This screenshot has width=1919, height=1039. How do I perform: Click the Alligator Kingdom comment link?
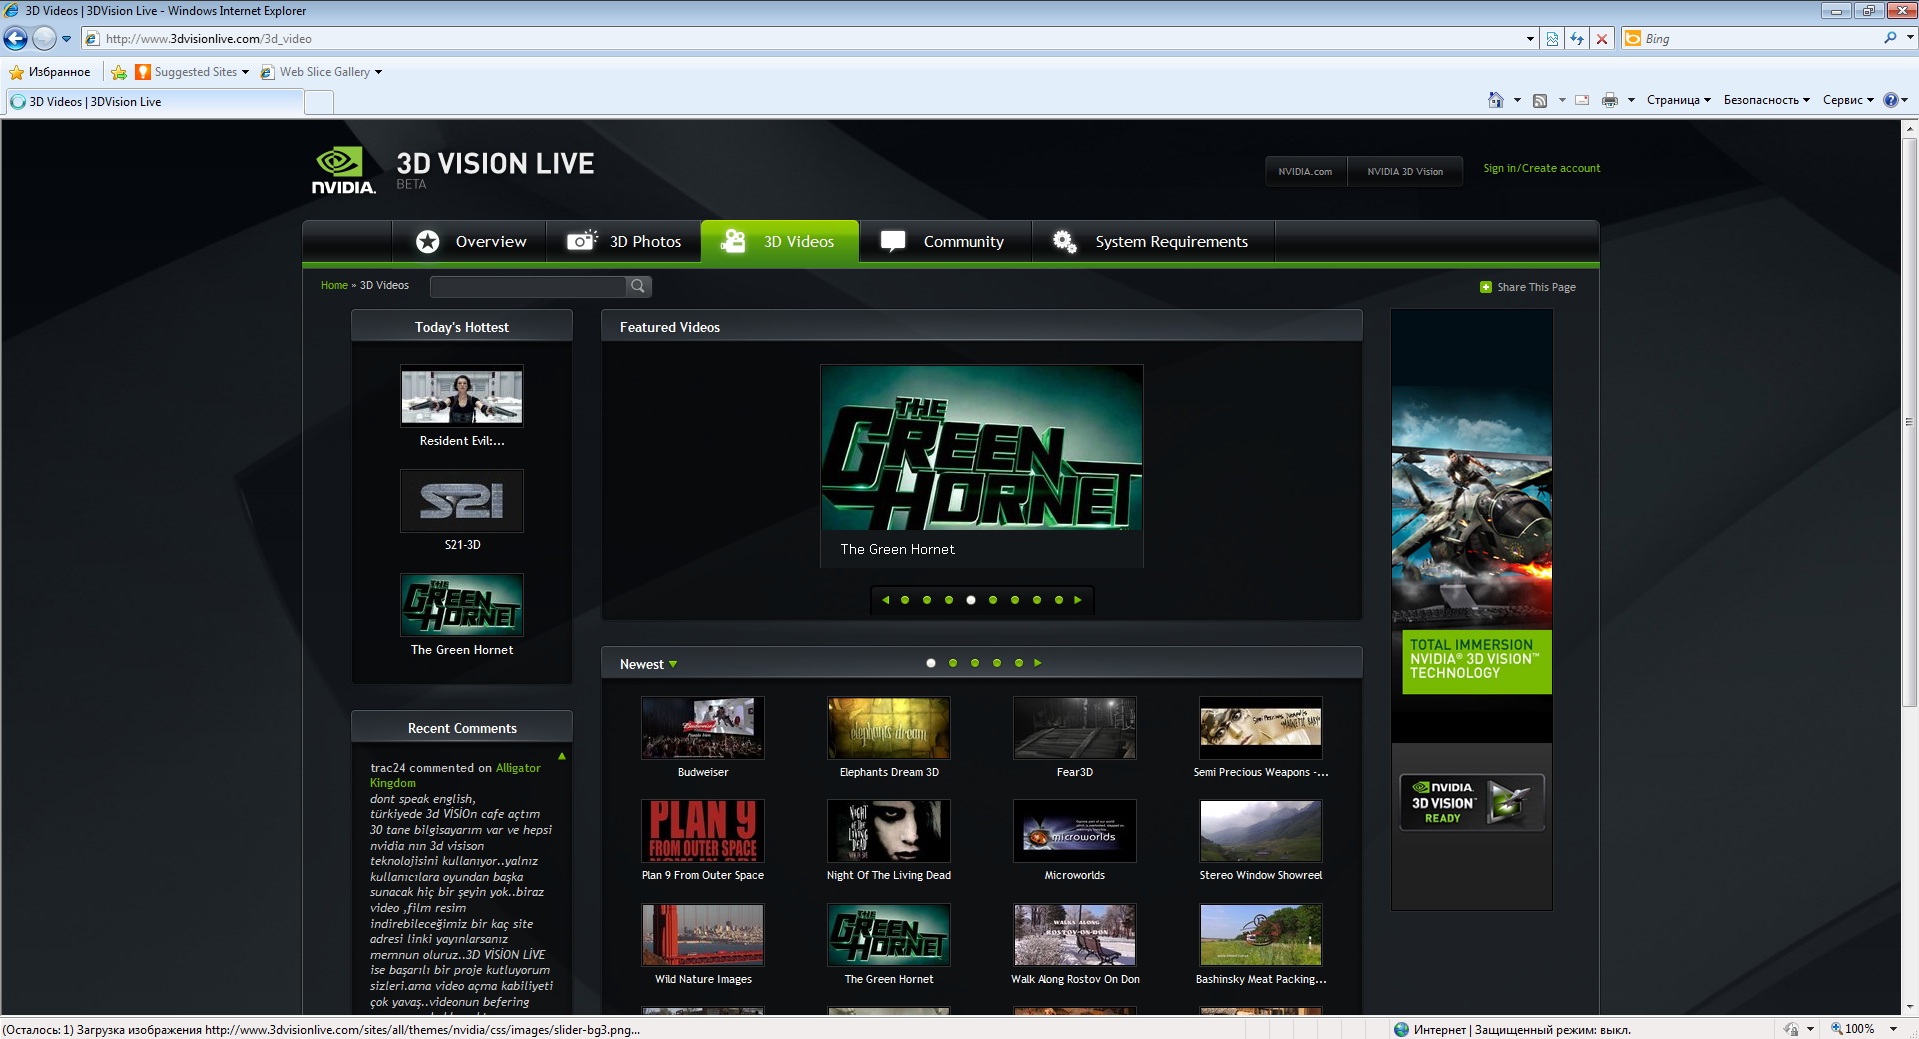click(x=455, y=776)
